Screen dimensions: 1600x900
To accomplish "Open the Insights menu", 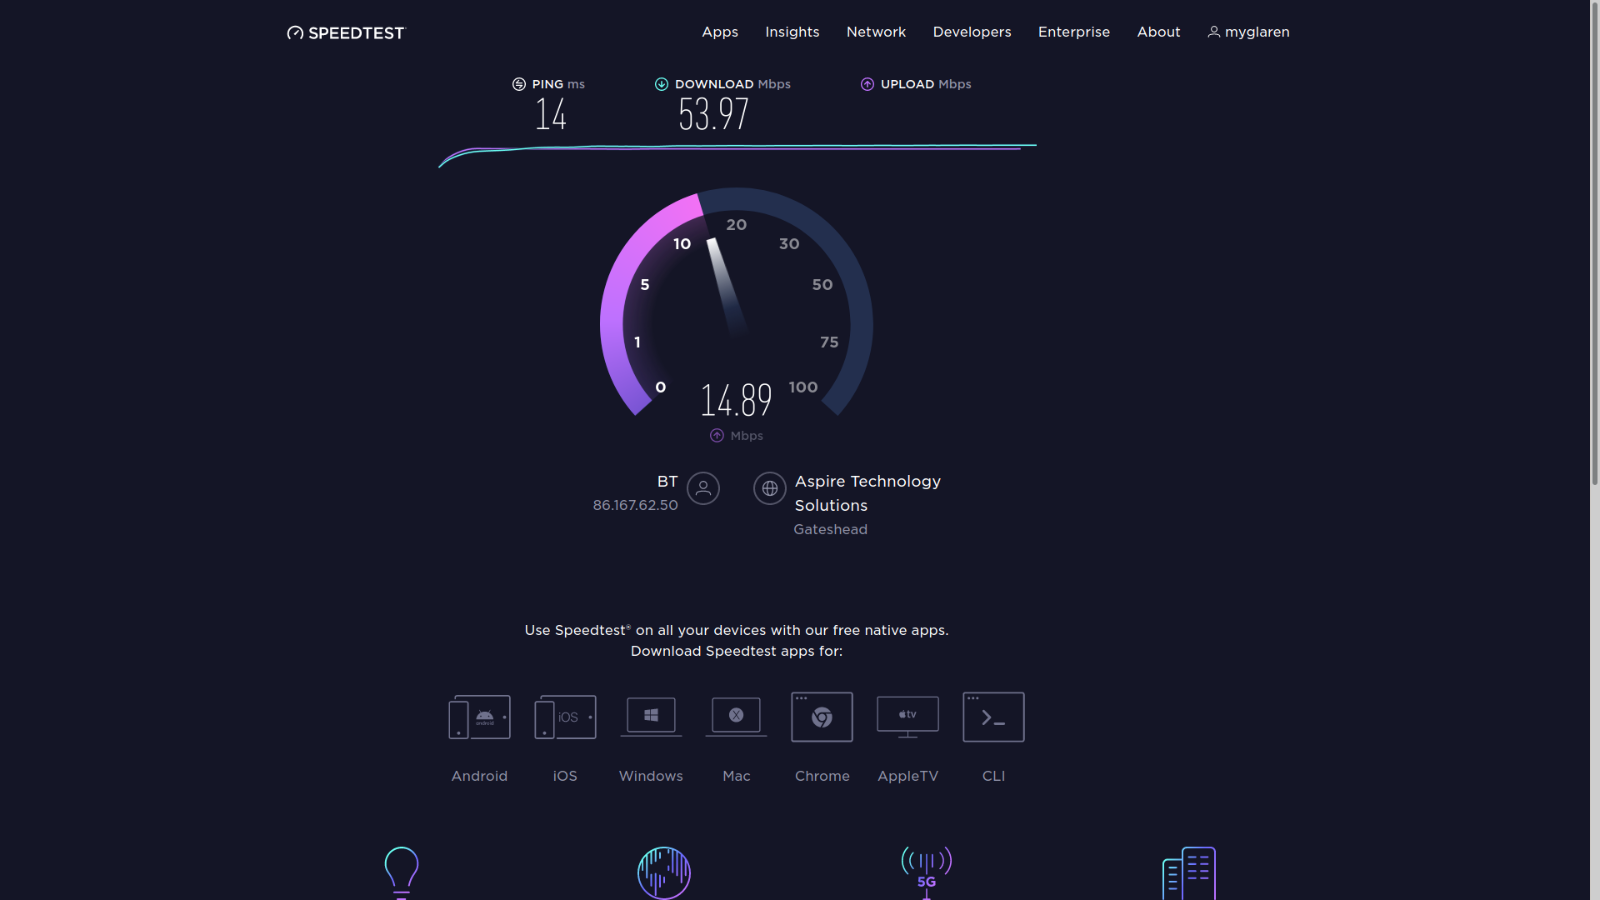I will click(x=792, y=32).
